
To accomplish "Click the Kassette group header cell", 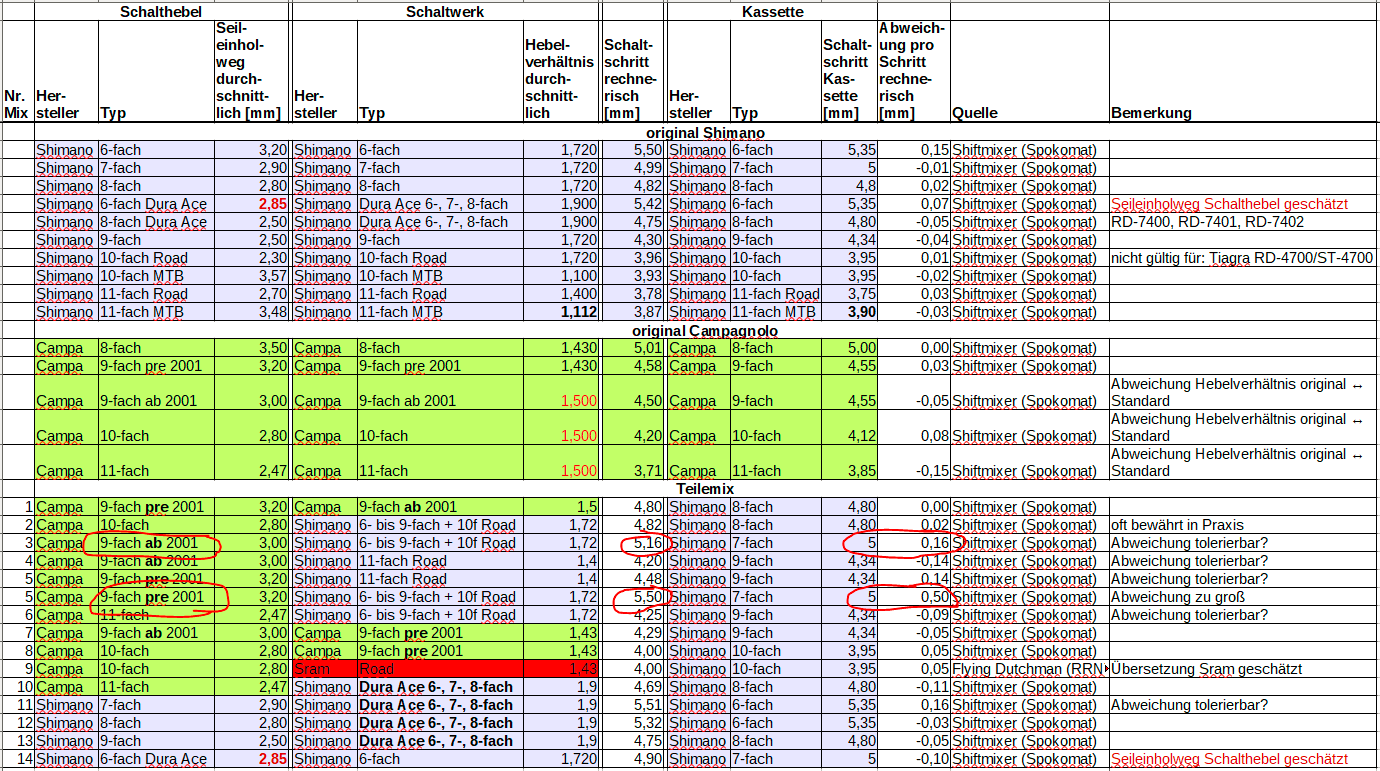I will tap(772, 11).
